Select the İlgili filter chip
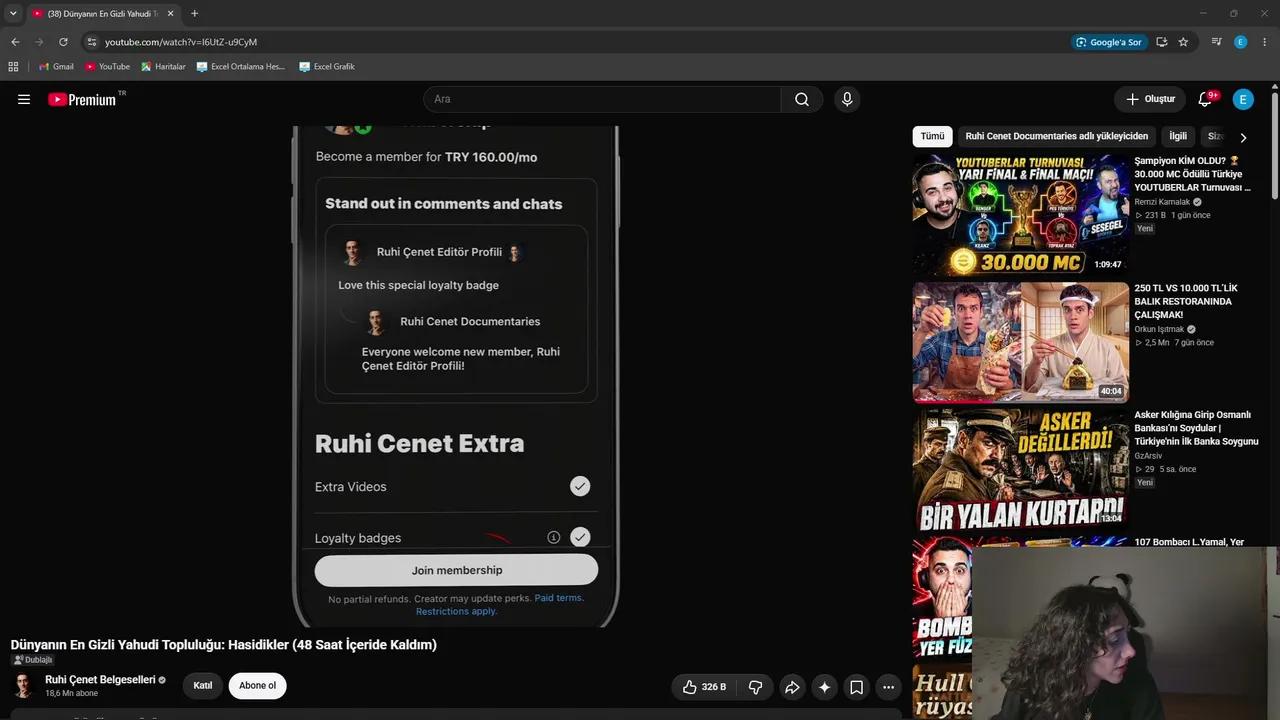This screenshot has width=1280, height=720. pos(1178,136)
